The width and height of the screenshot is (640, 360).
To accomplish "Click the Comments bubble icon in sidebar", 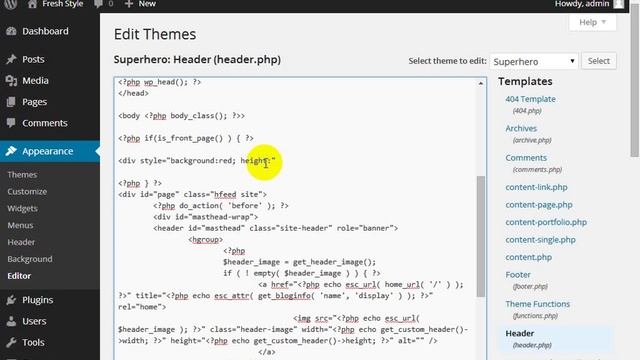I will point(11,123).
